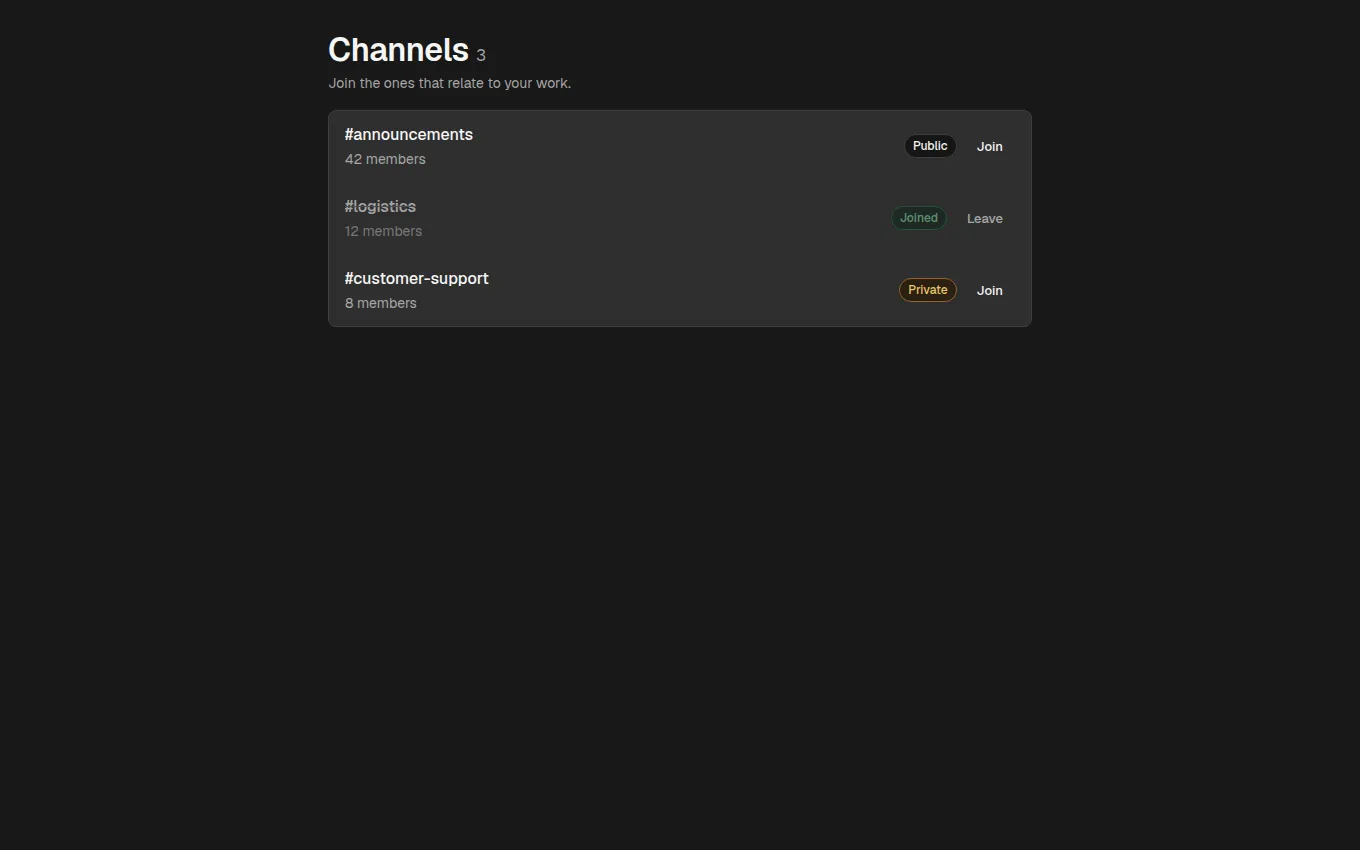Click the Private badge on #customer-support
Image resolution: width=1360 pixels, height=850 pixels.
(x=927, y=290)
